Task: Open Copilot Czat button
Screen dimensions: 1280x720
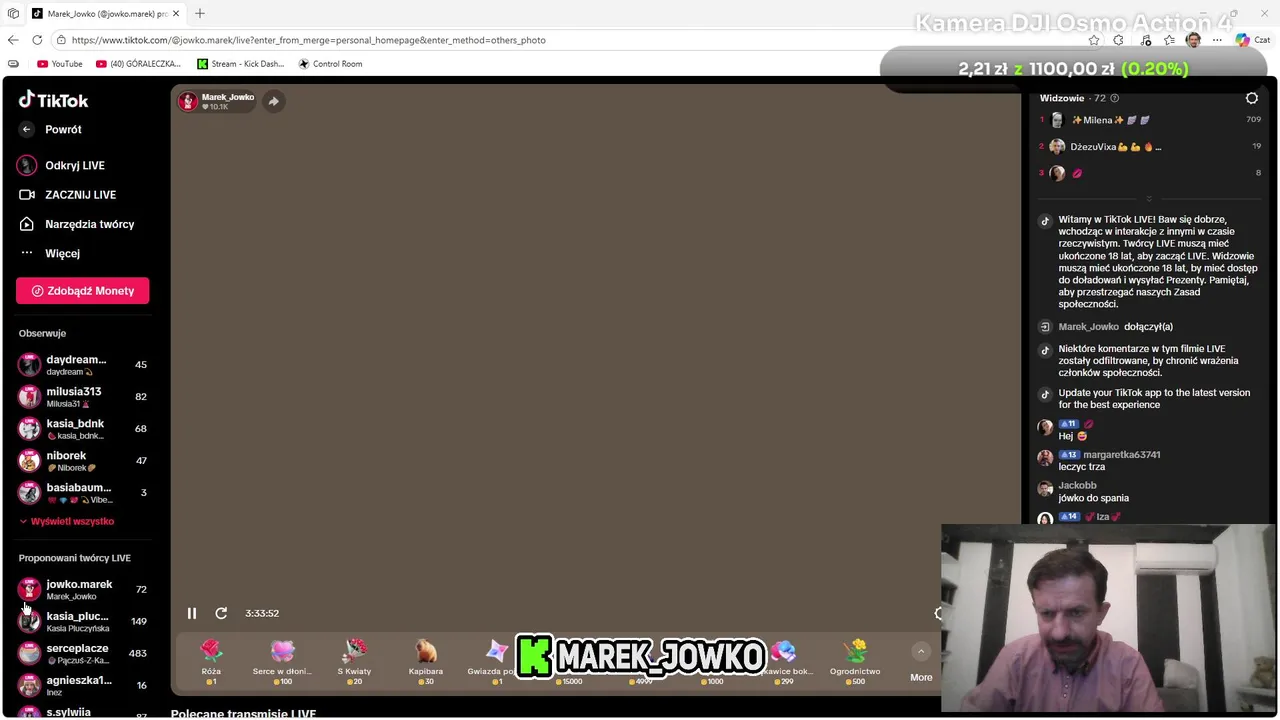Action: 1252,40
